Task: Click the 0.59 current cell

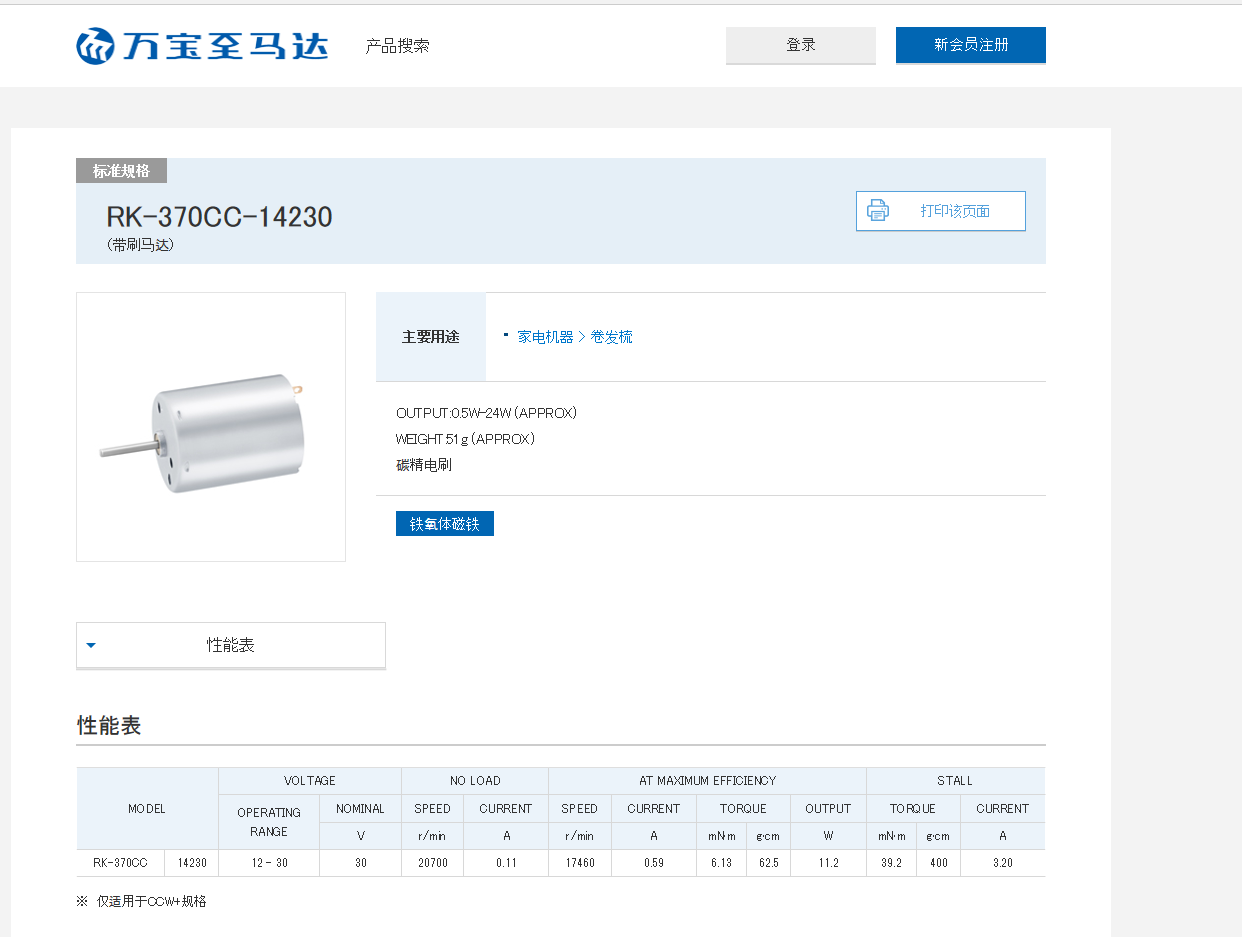Action: coord(653,863)
